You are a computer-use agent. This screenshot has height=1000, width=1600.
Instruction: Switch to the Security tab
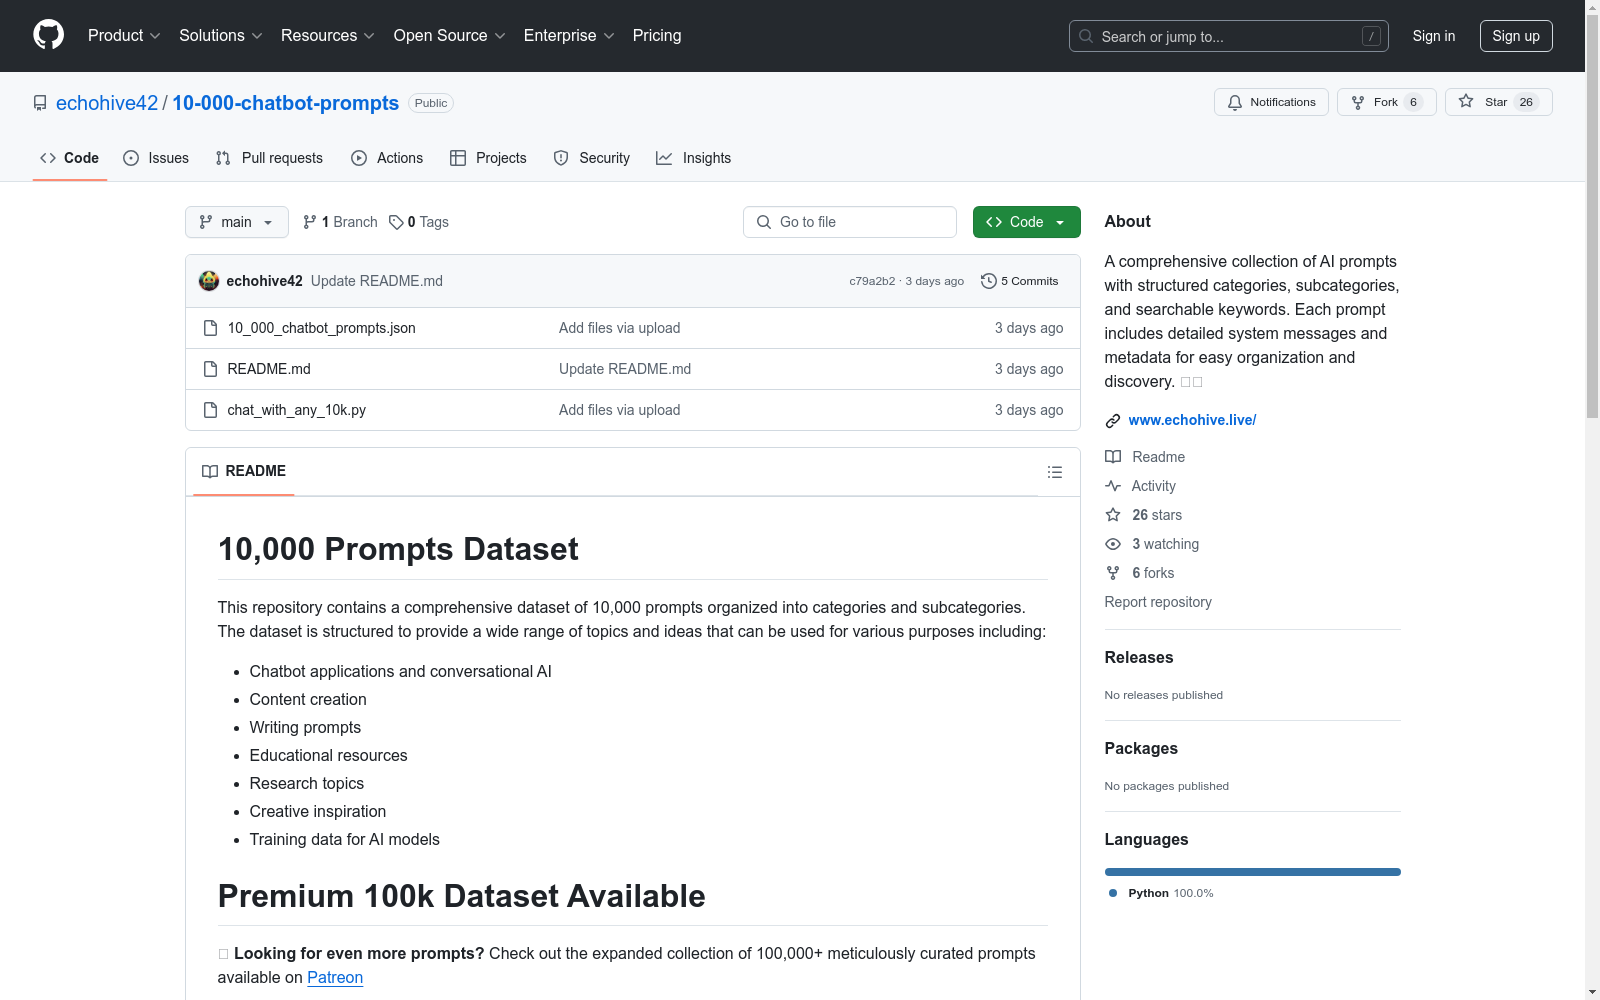coord(592,158)
